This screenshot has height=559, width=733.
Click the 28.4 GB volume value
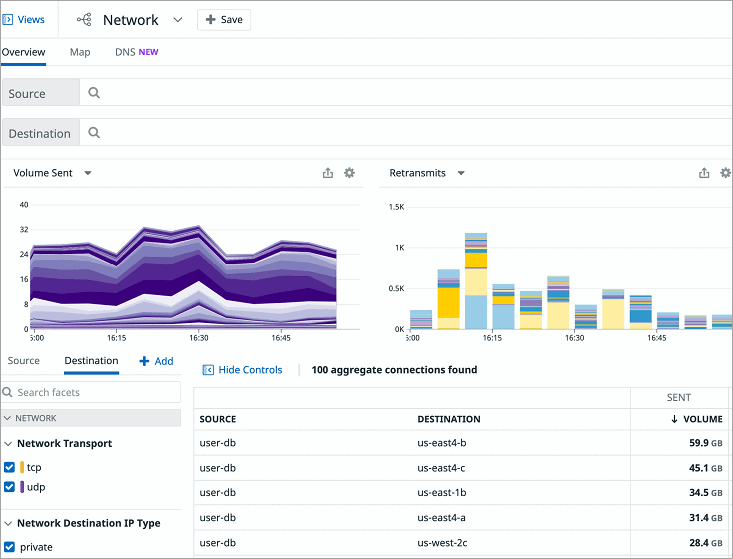click(x=705, y=543)
